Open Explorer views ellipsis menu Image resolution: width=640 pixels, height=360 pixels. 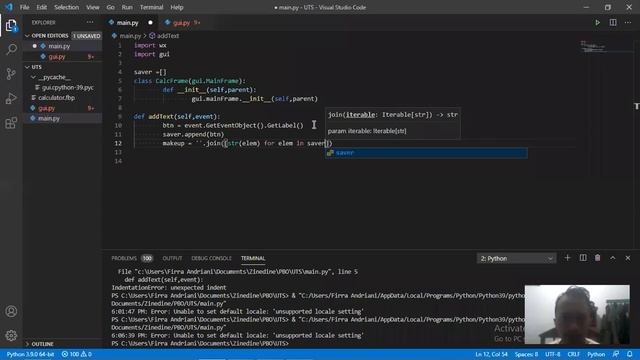pyautogui.click(x=90, y=22)
